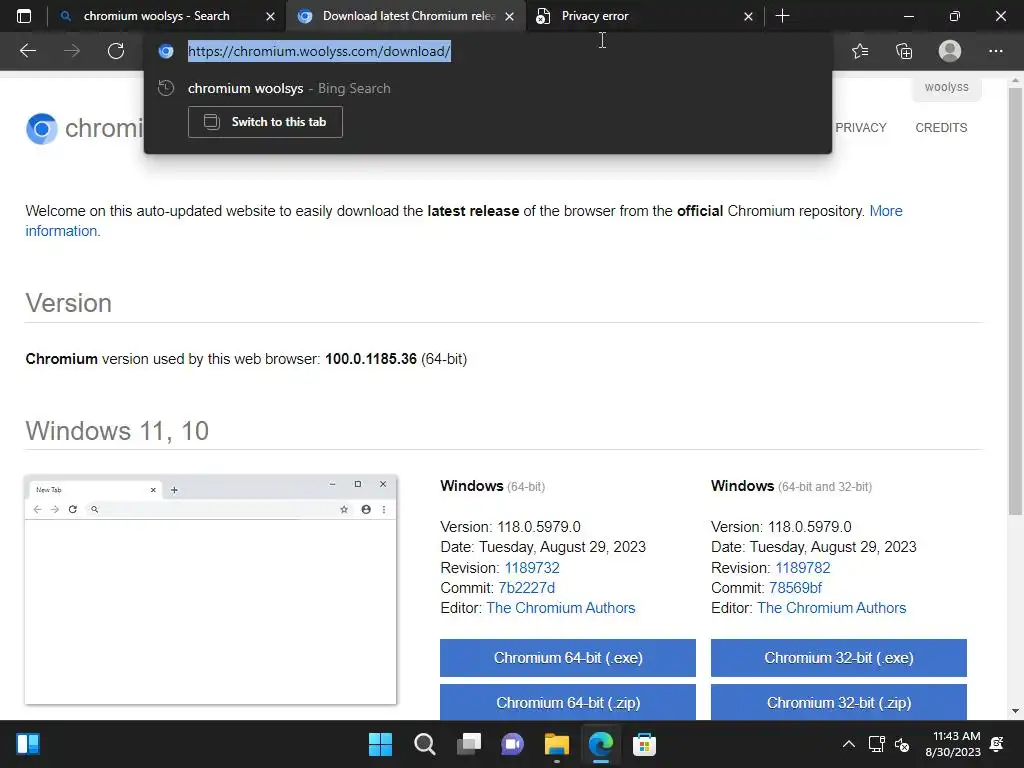Open the clock showing 11:43 AM
Image resolution: width=1024 pixels, height=768 pixels.
(953, 744)
